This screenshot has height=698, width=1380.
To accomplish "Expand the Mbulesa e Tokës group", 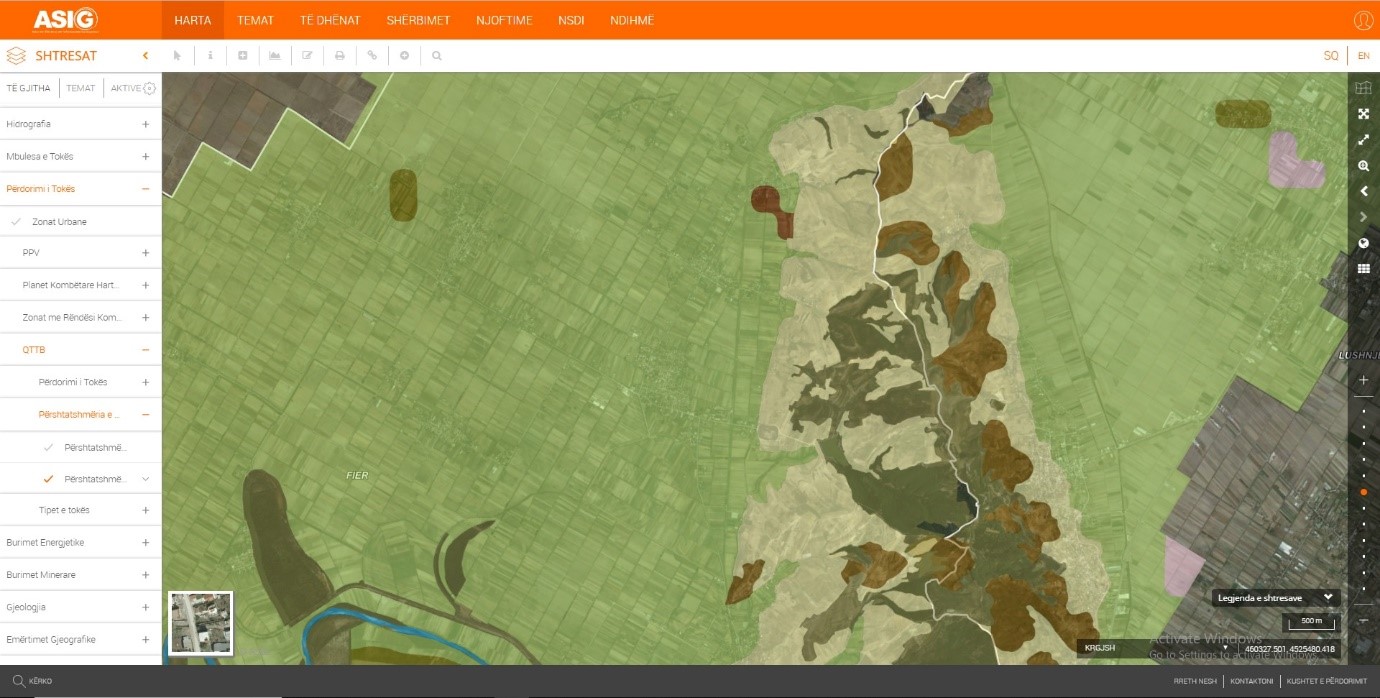I will [145, 156].
